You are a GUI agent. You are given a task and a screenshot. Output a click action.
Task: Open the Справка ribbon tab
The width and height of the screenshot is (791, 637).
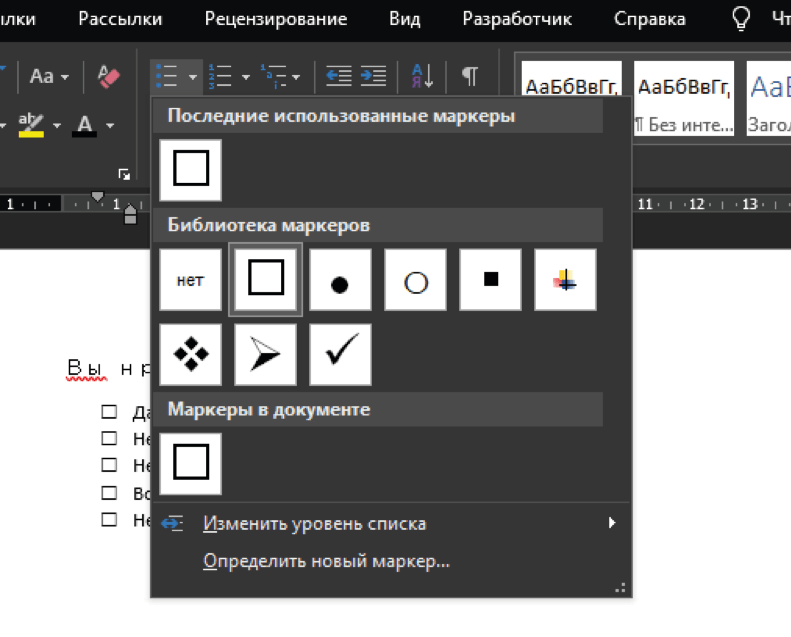tap(650, 19)
